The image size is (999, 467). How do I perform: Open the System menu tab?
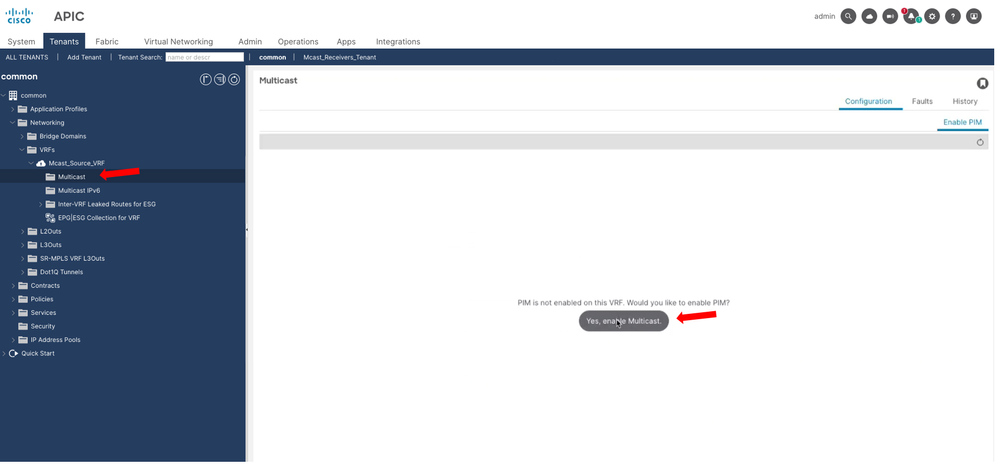point(21,41)
